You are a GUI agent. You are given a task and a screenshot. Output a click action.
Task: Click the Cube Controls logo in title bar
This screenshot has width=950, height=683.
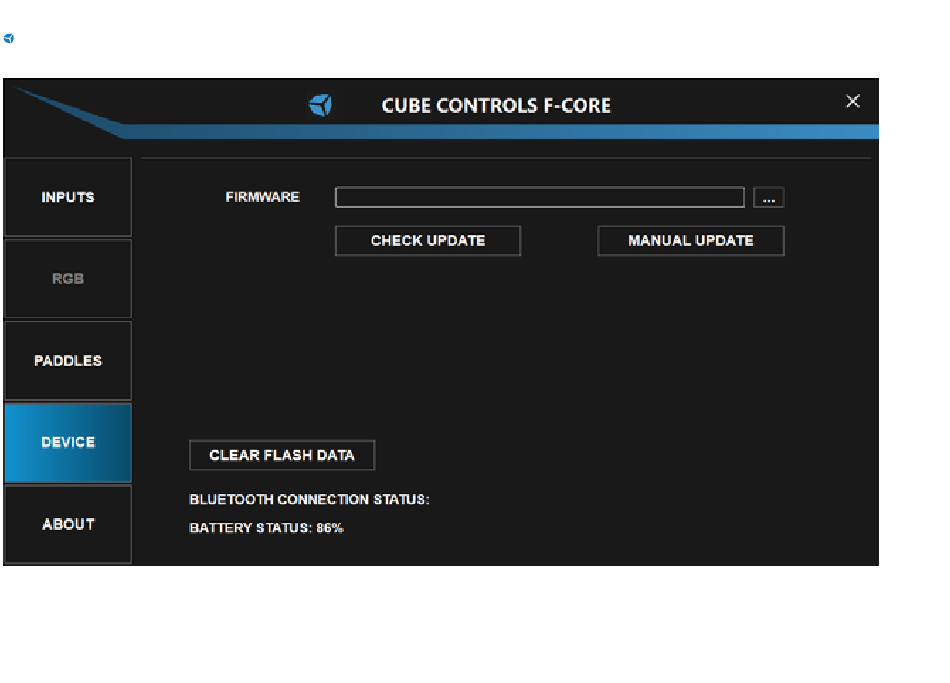321,105
